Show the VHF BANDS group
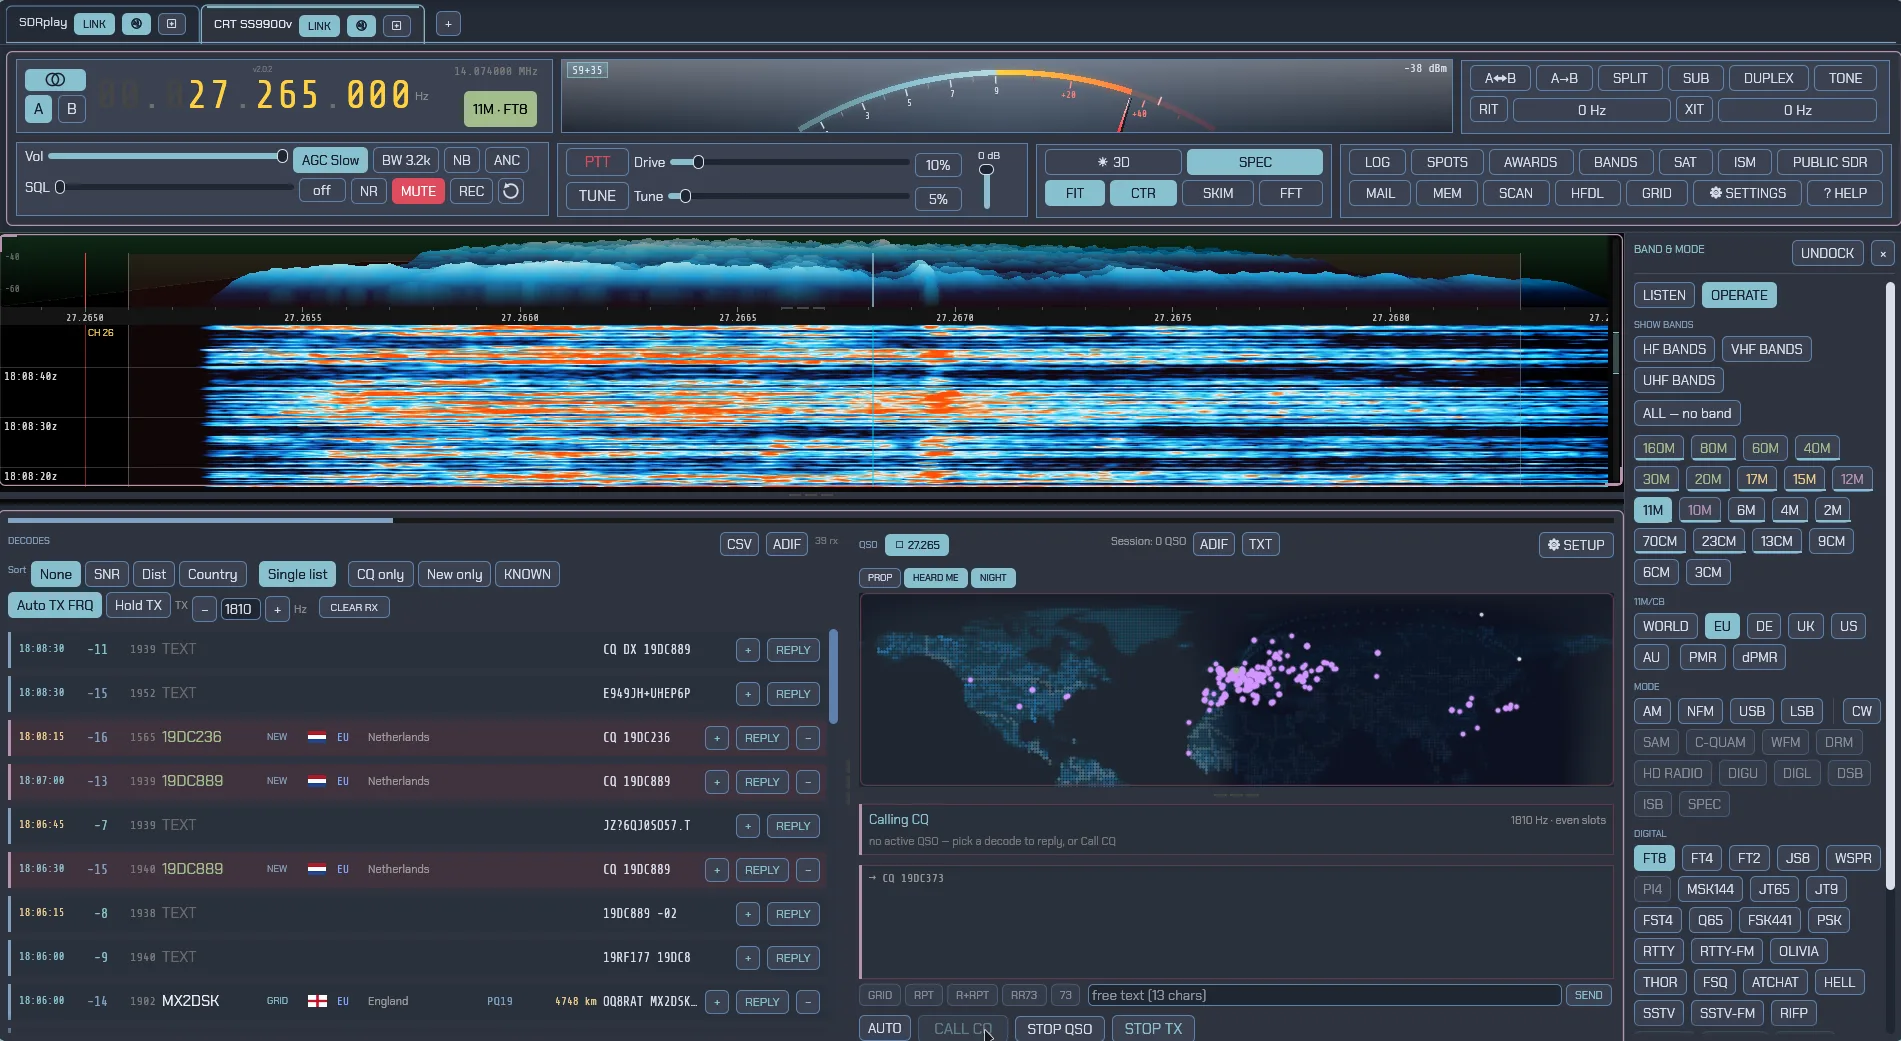Image resolution: width=1901 pixels, height=1041 pixels. (1766, 349)
